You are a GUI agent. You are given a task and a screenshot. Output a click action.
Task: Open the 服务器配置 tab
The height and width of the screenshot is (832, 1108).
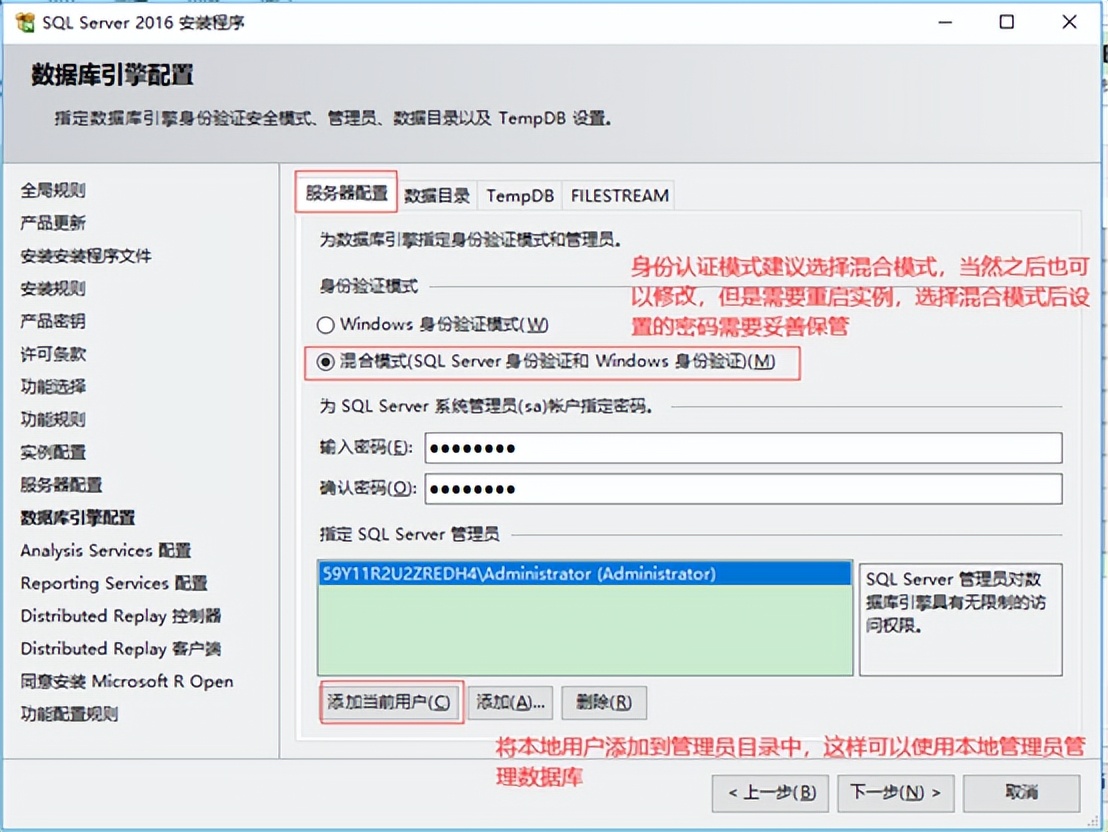tap(346, 192)
